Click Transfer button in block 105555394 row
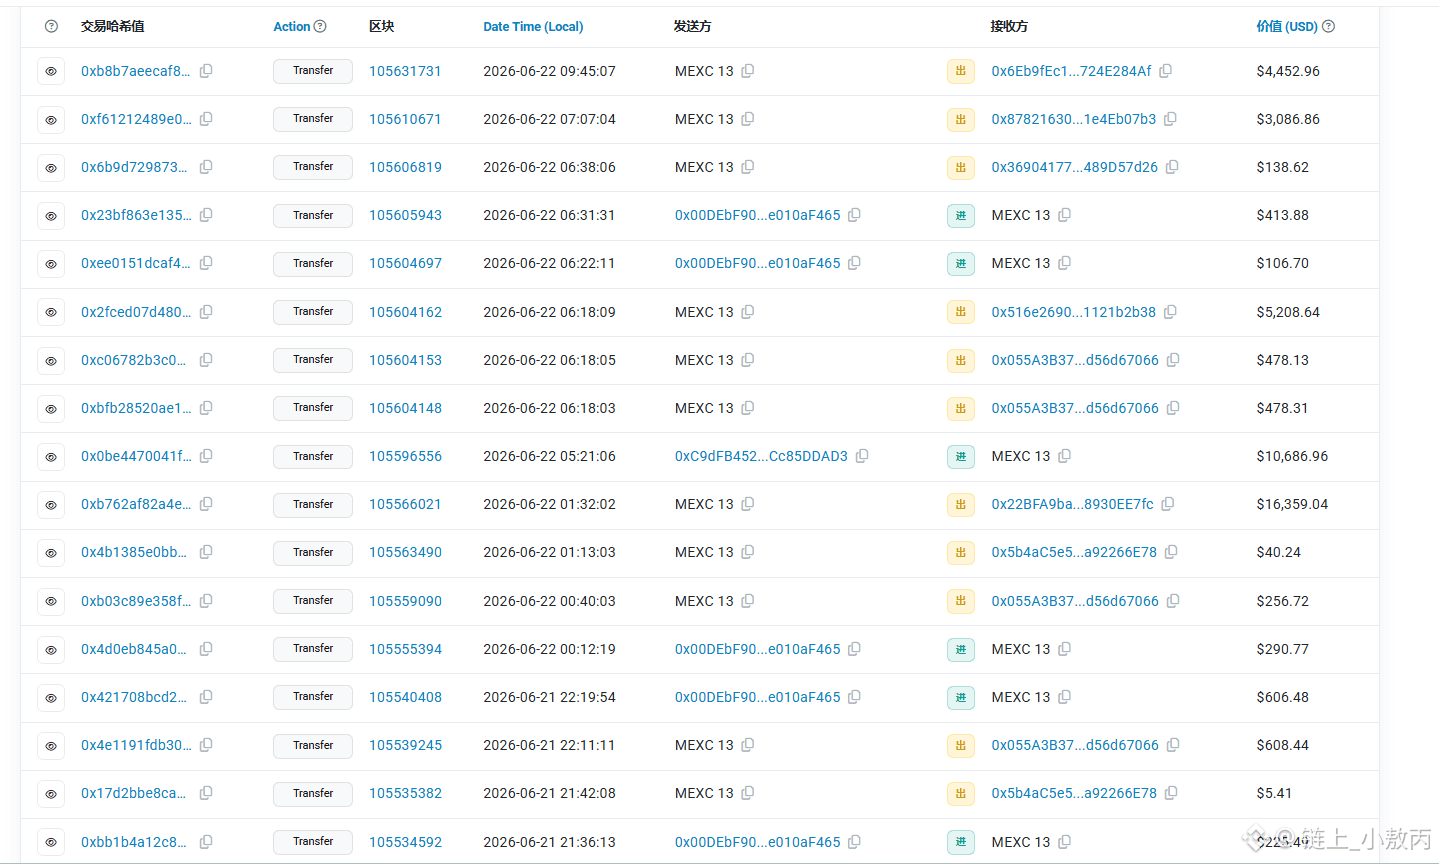 click(313, 649)
